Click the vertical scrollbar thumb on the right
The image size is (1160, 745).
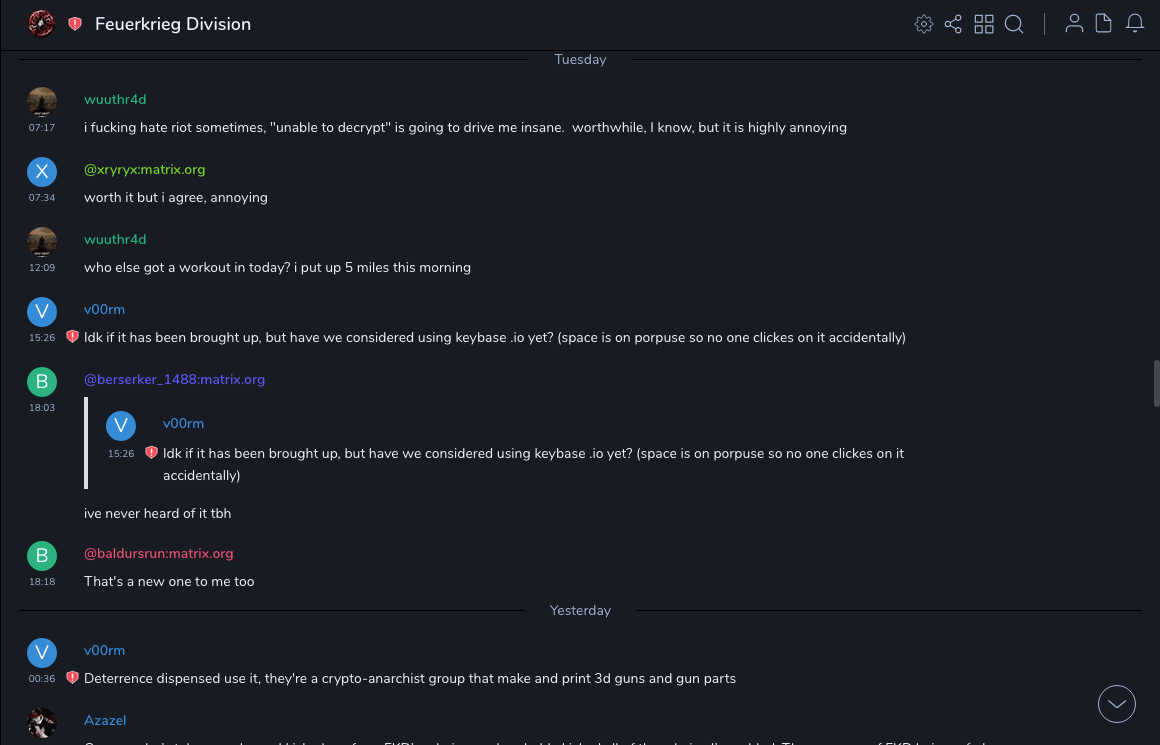pyautogui.click(x=1156, y=383)
